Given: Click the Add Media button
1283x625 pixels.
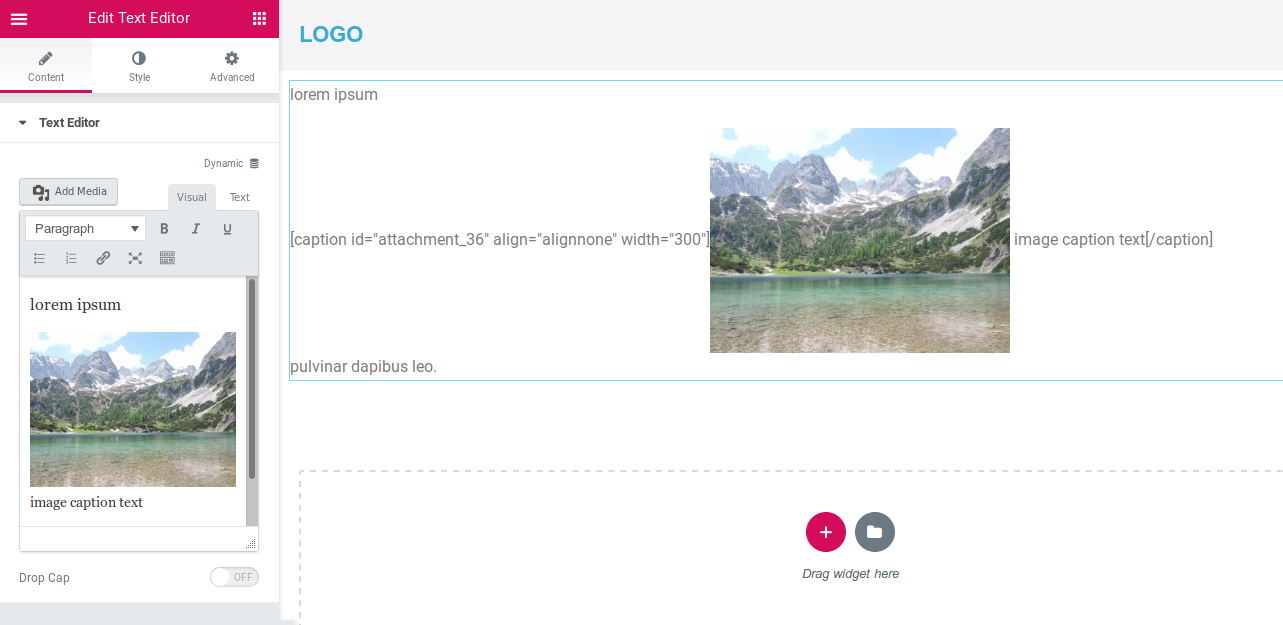Looking at the screenshot, I should coord(68,191).
